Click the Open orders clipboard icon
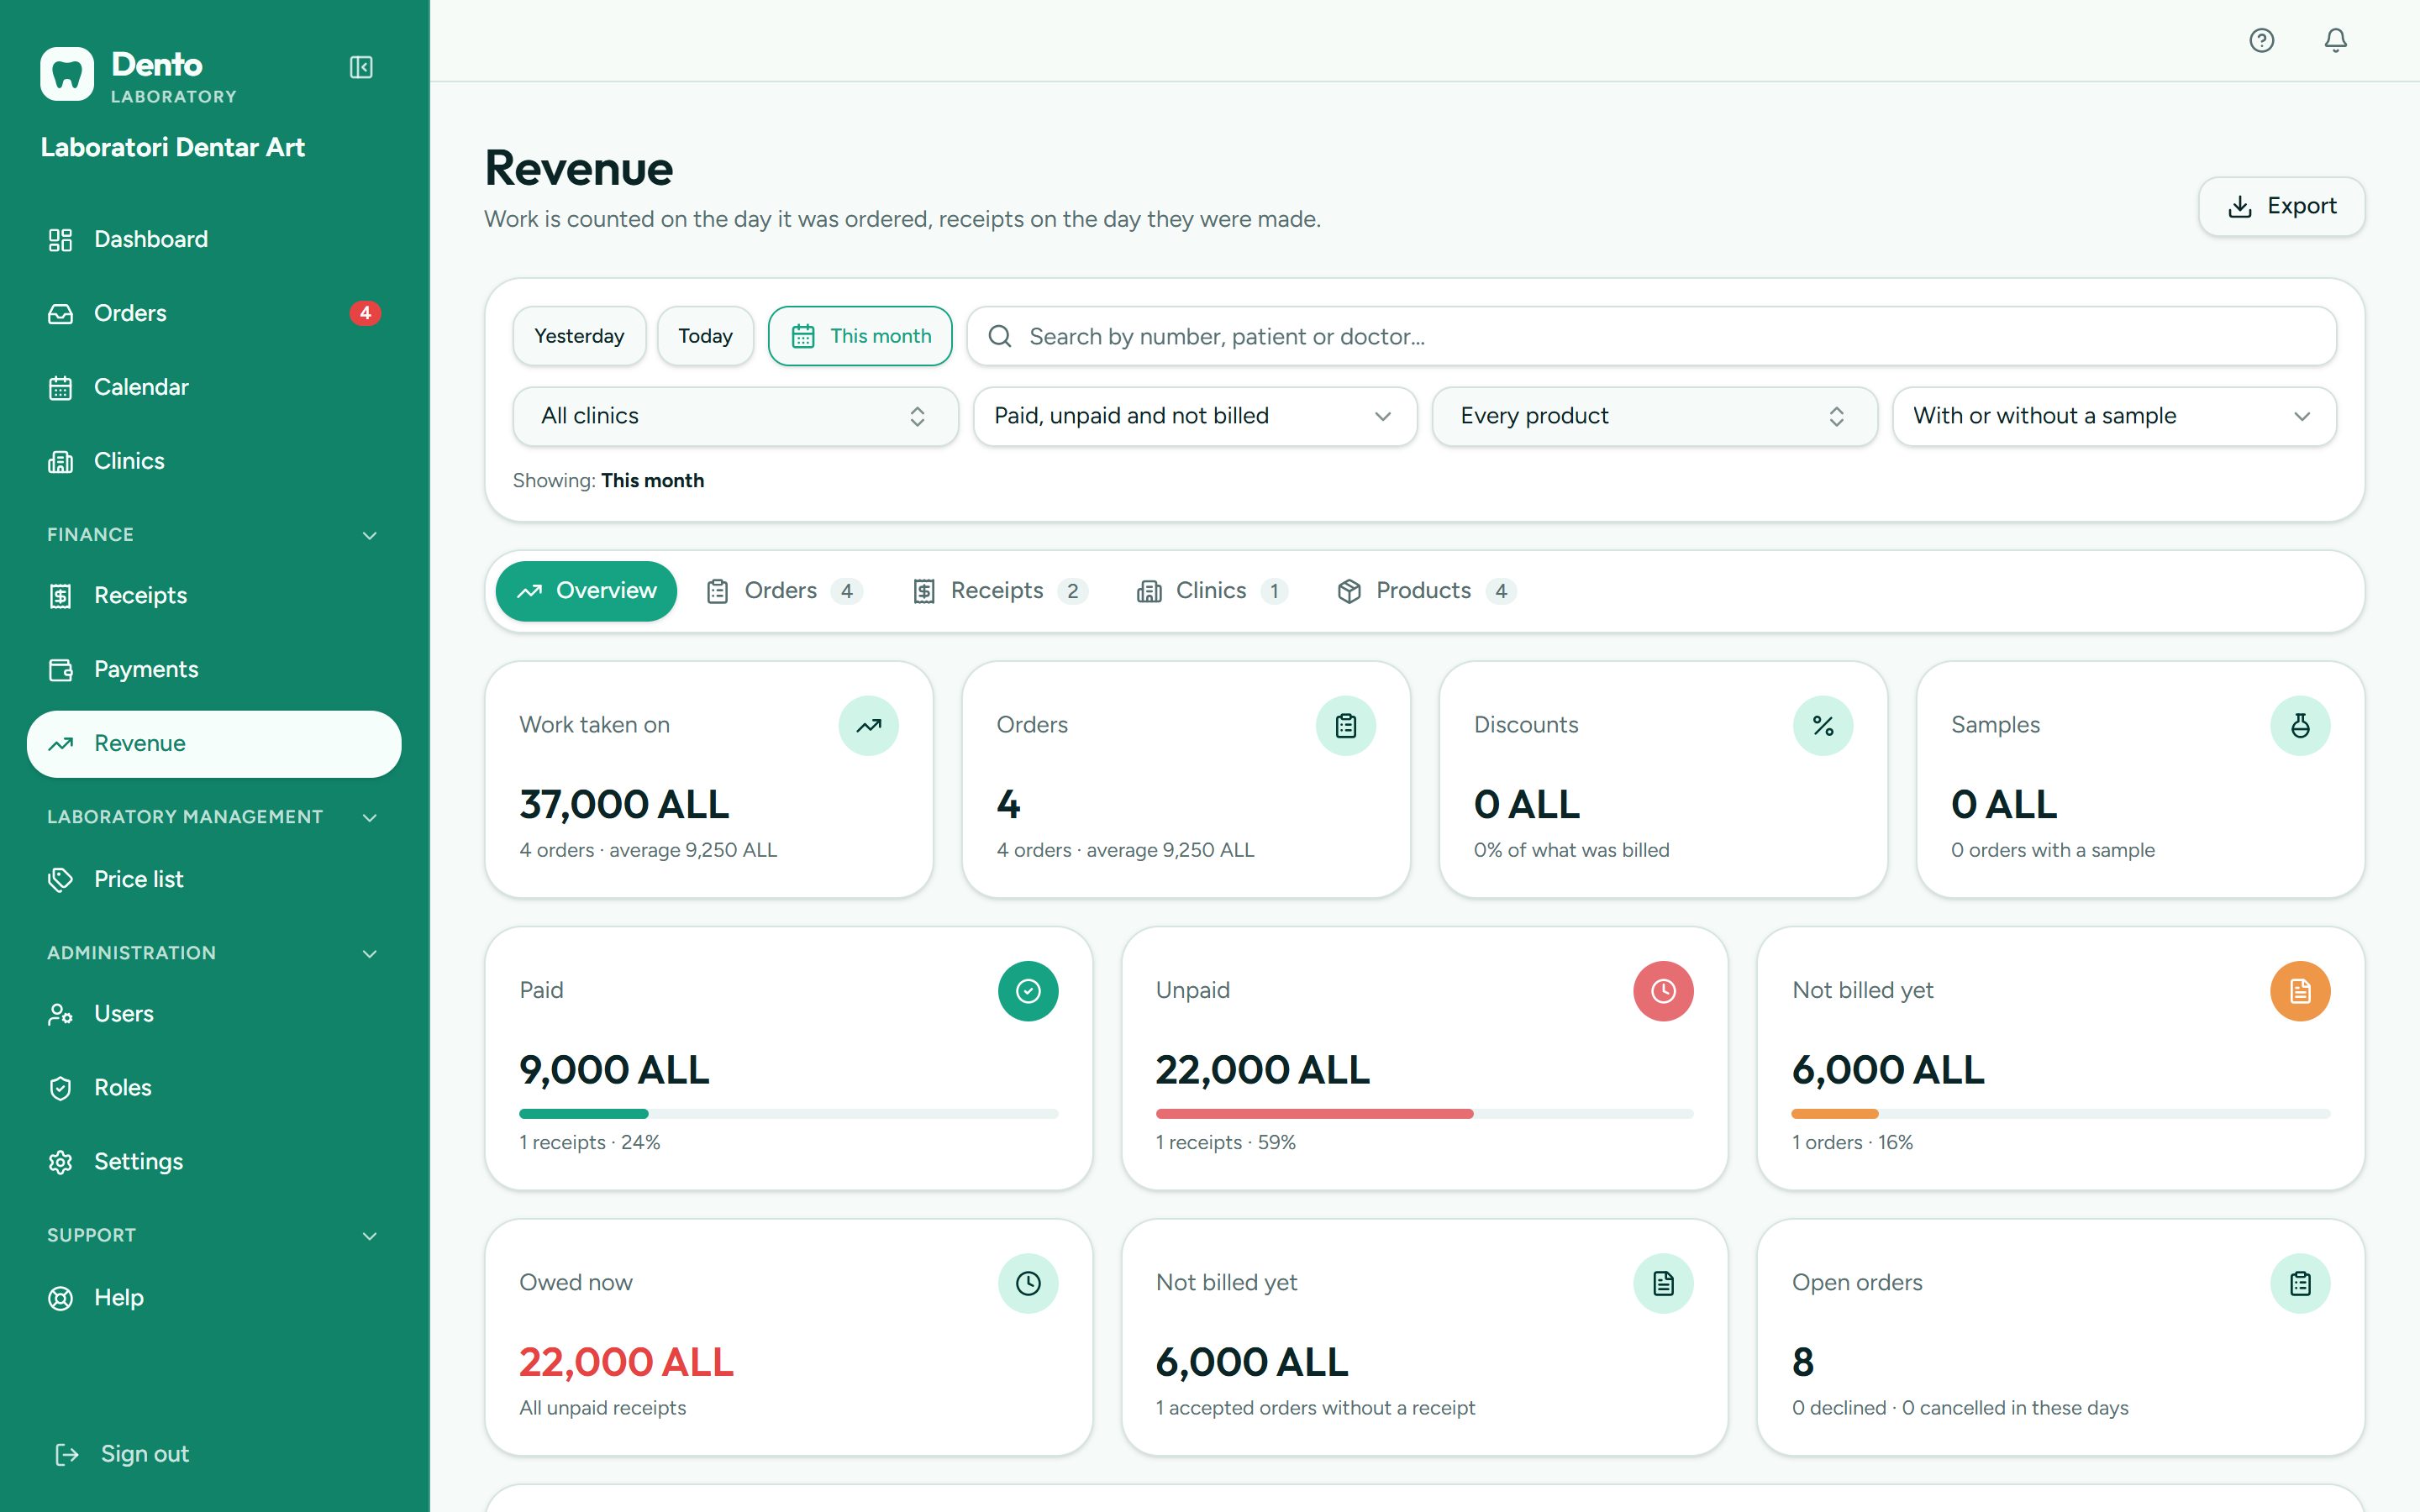This screenshot has width=2420, height=1512. (2299, 1283)
